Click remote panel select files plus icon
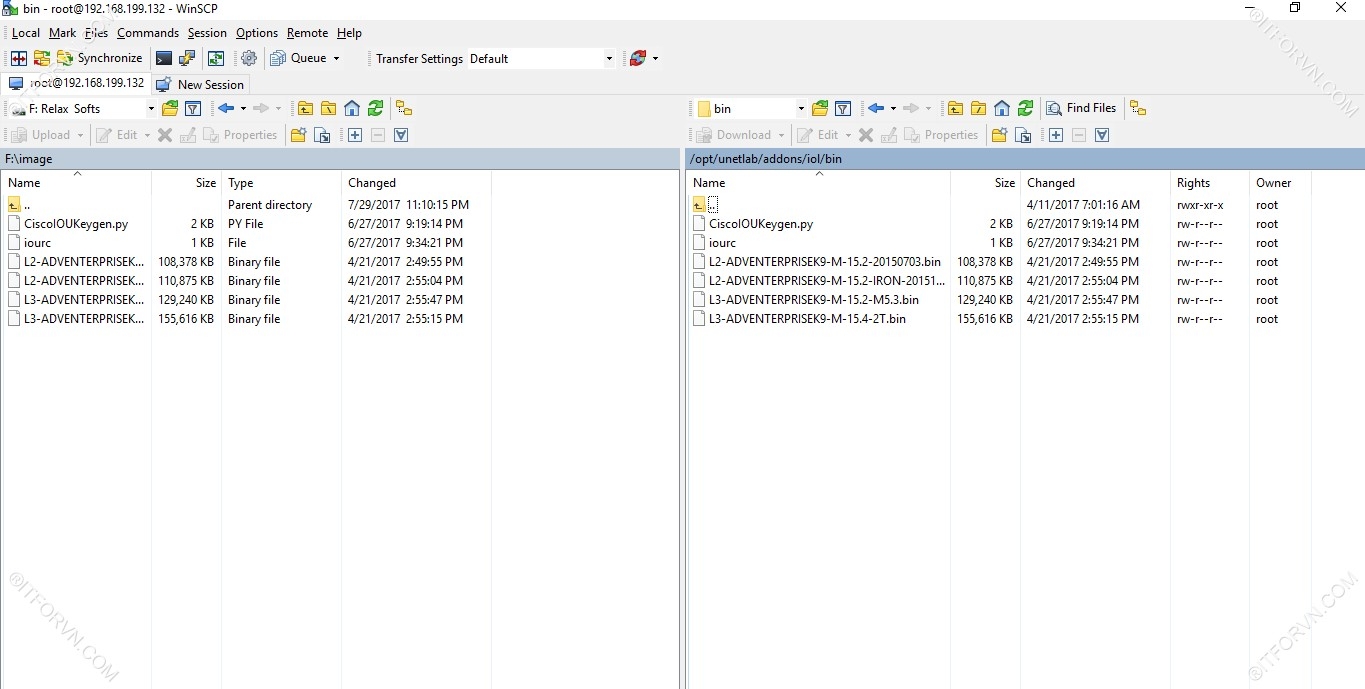The image size is (1365, 689). click(1056, 135)
